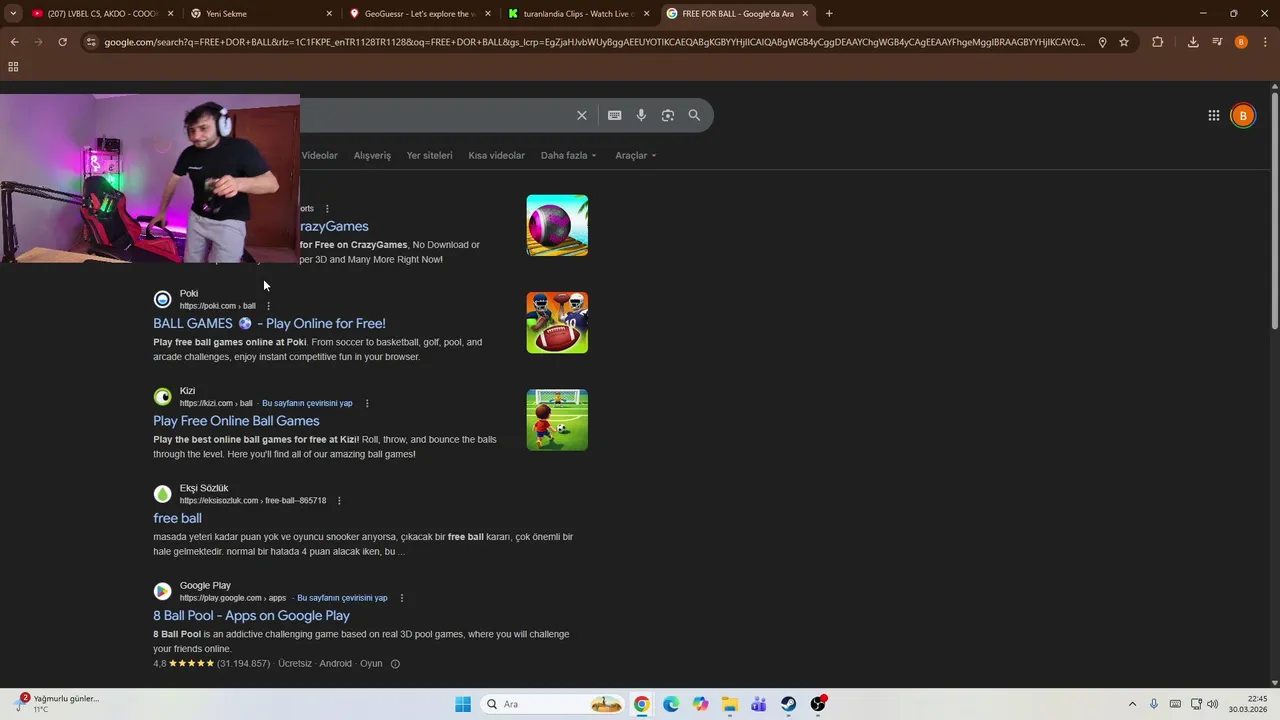Launch Microsoft Edge from the taskbar
The image size is (1280, 720).
coord(670,704)
